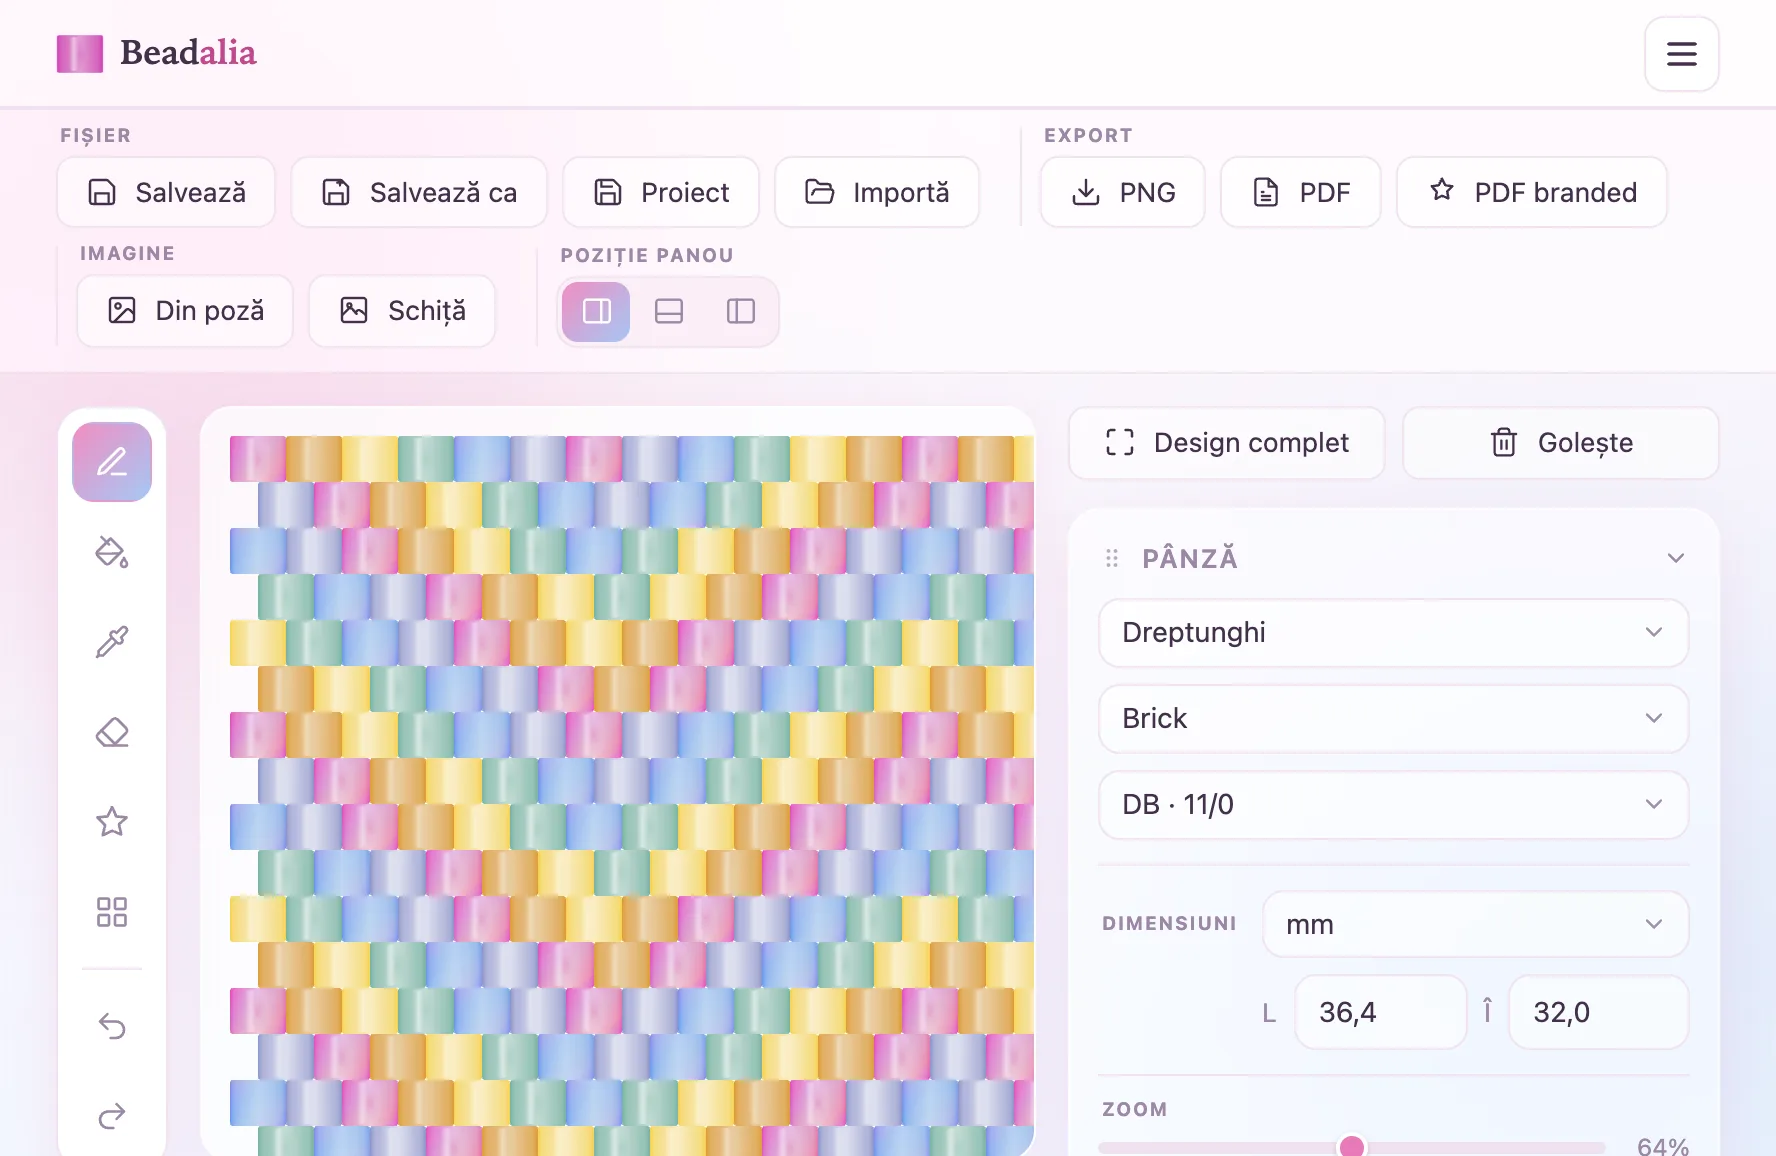Click the 64% zoom value
Viewport: 1776px width, 1156px height.
pyautogui.click(x=1662, y=1146)
